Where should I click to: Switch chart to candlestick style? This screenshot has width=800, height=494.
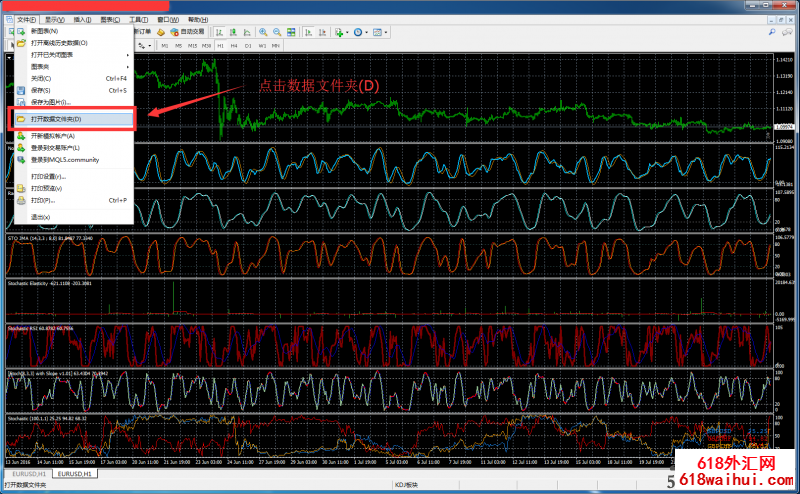pos(233,32)
